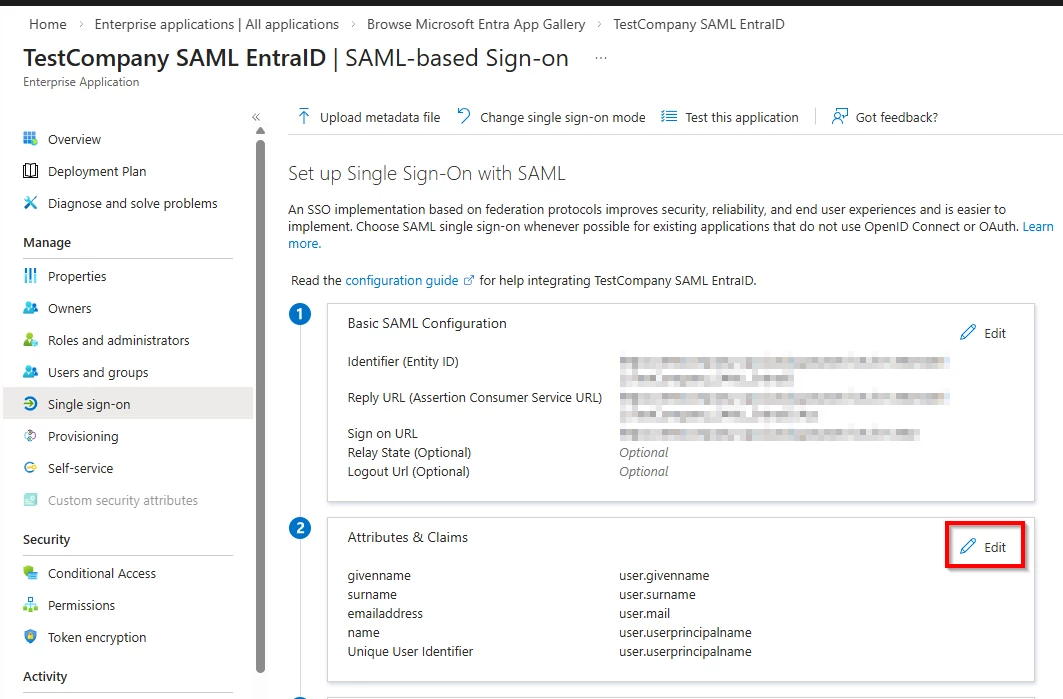This screenshot has height=699, width=1063.
Task: Click the Provisioning sync icon
Action: tap(30, 436)
